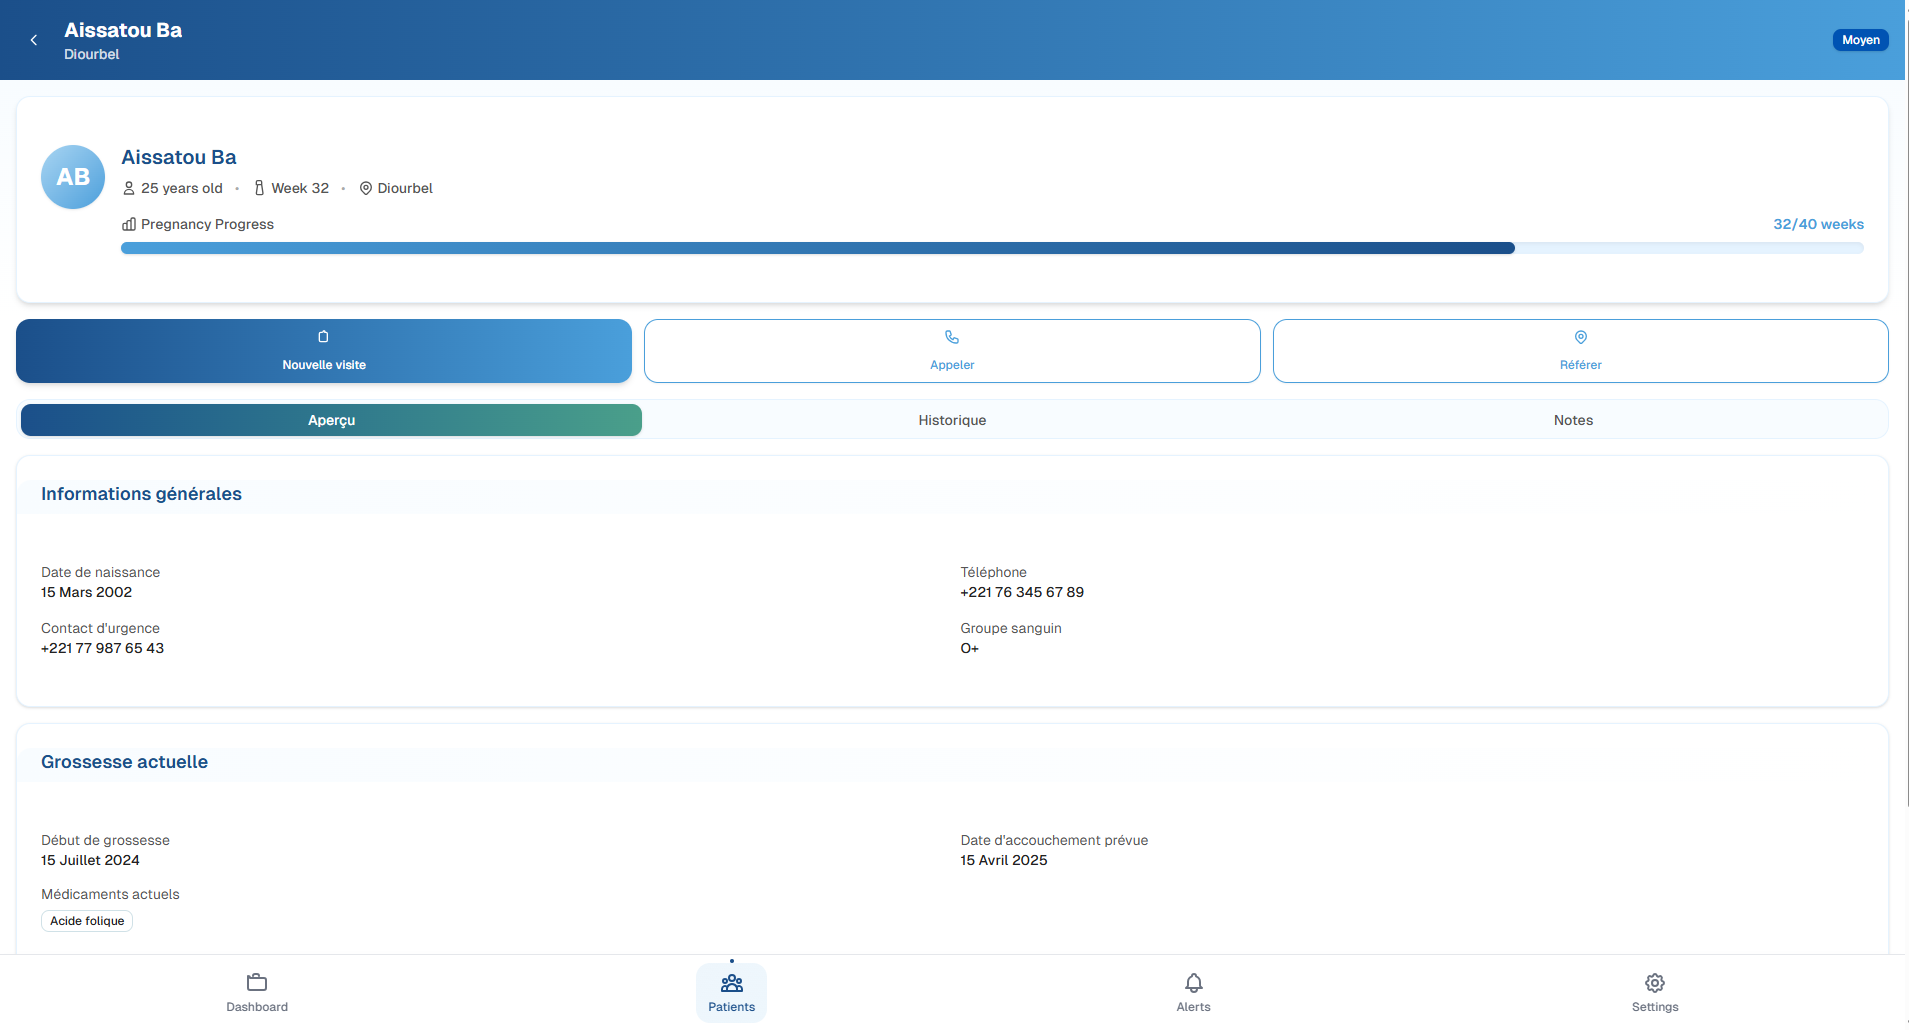The height and width of the screenshot is (1030, 1909).
Task: Click the back arrow in the header
Action: click(x=34, y=40)
